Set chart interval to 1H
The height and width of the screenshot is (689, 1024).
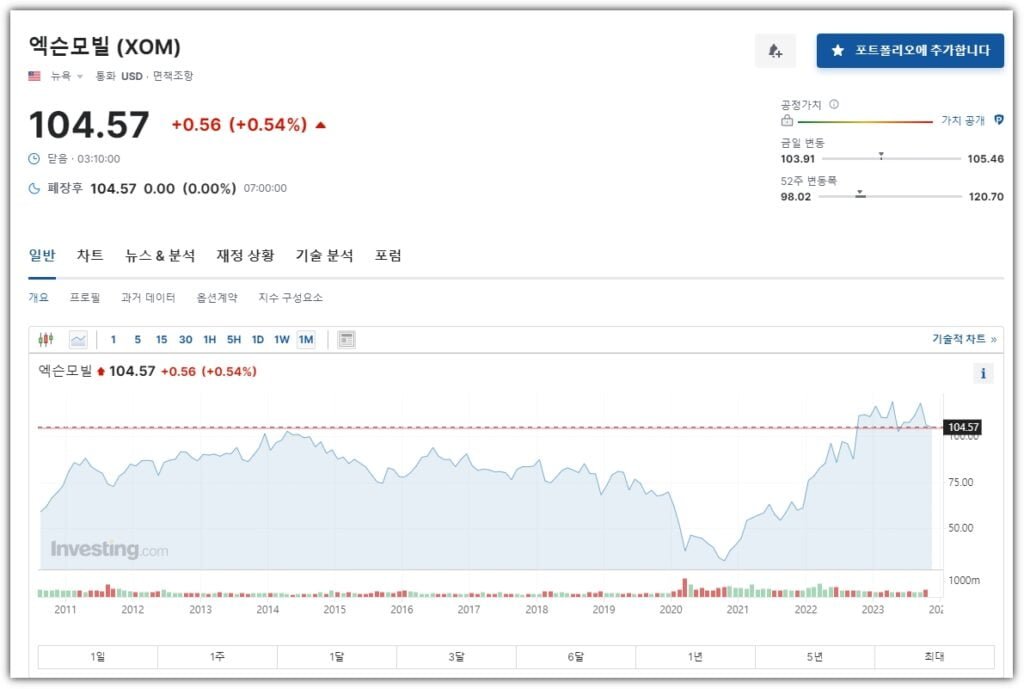click(210, 340)
